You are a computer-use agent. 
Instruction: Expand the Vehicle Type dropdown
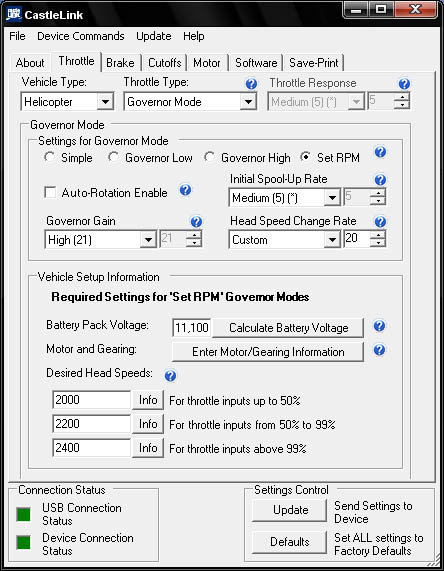pos(105,102)
